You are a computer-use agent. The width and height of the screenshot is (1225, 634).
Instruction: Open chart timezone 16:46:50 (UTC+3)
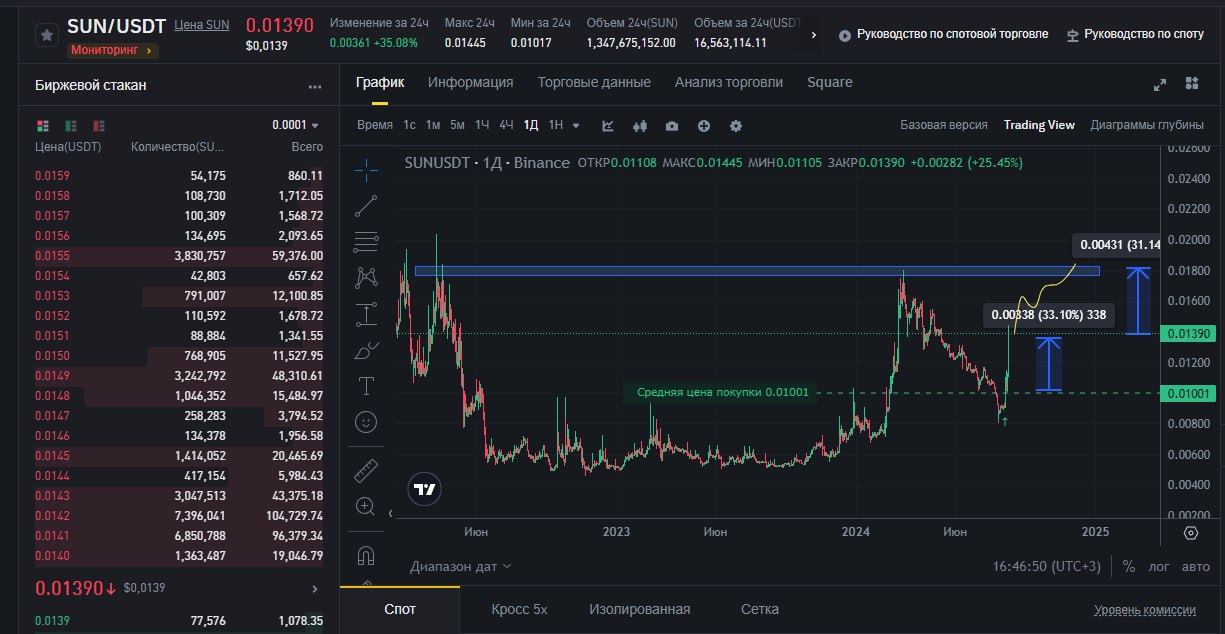(x=1046, y=566)
